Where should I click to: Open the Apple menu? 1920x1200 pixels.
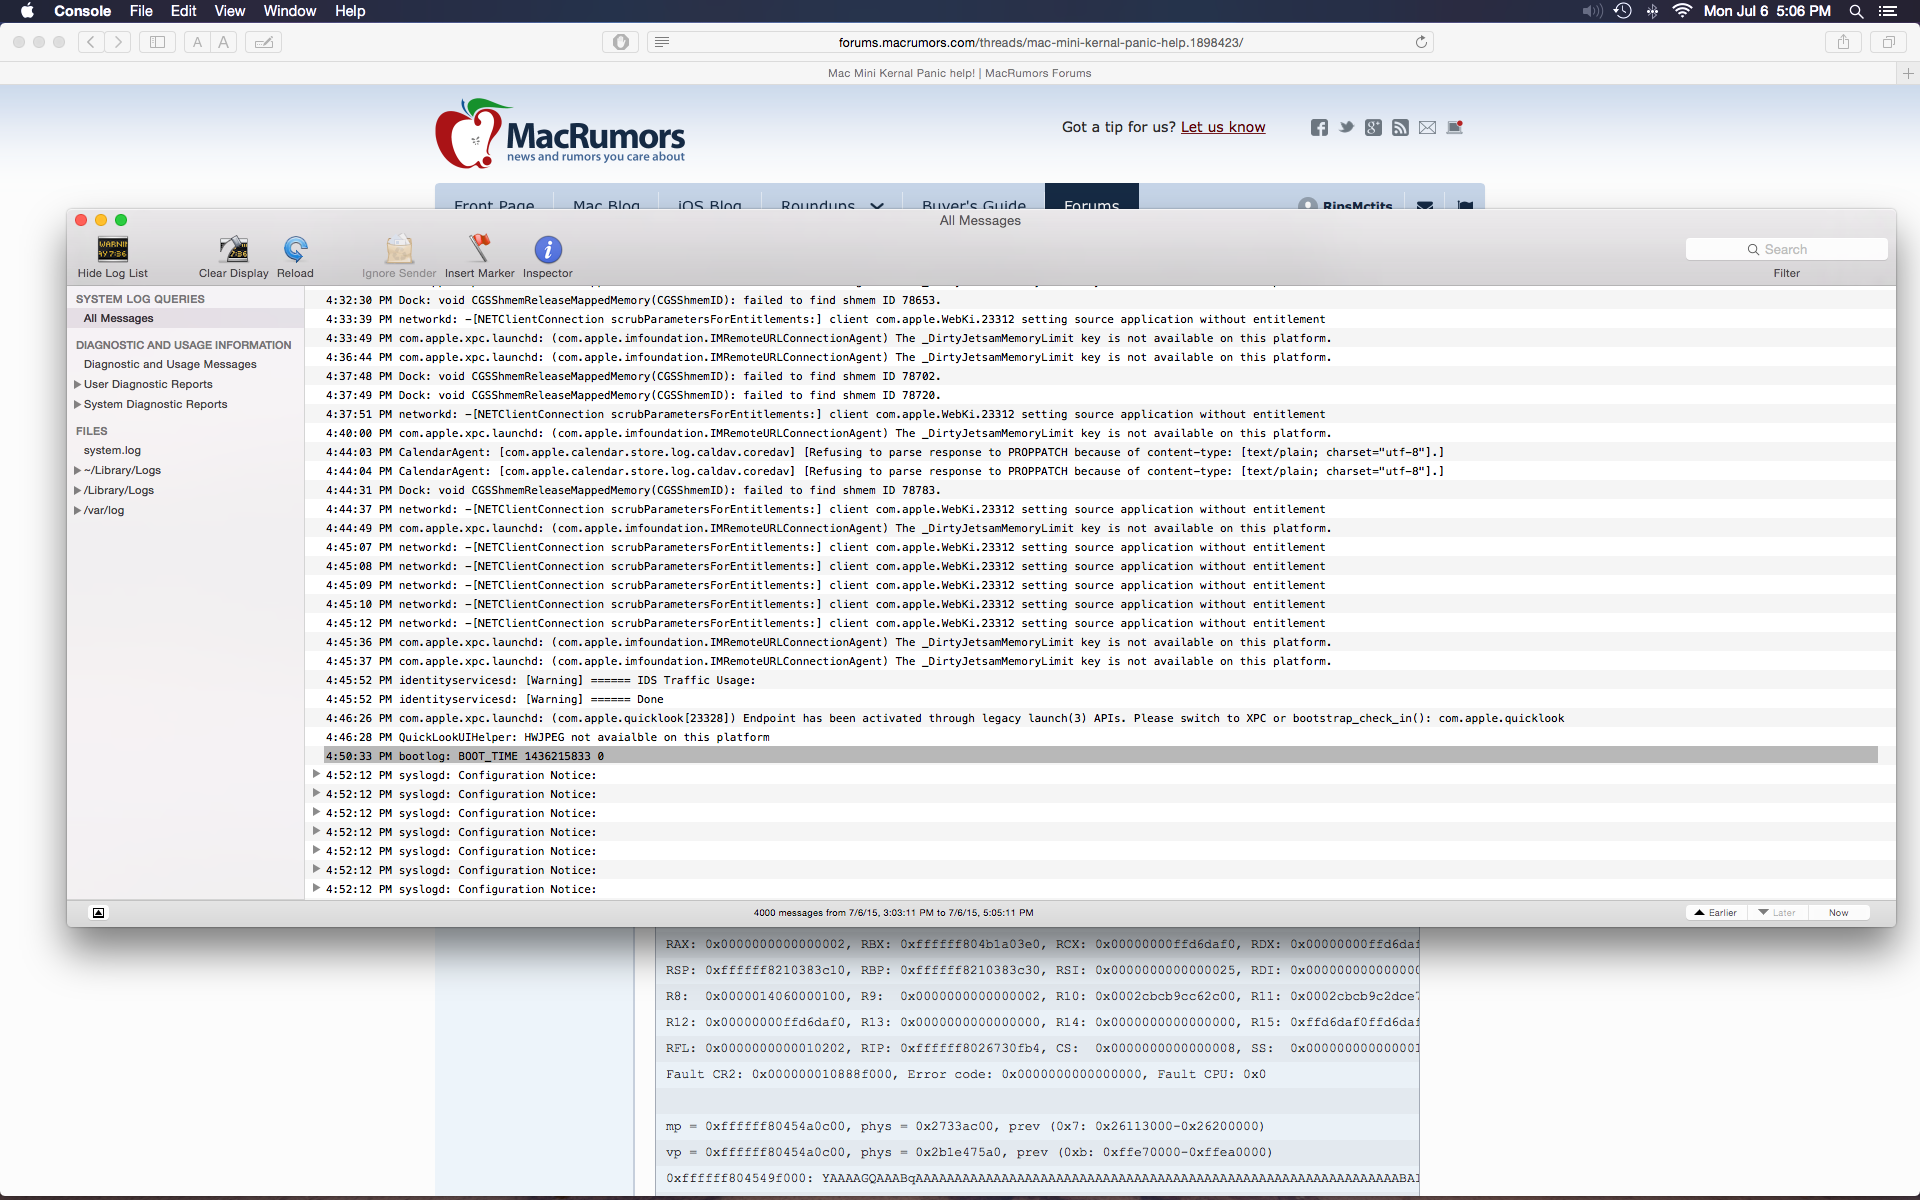coord(27,11)
